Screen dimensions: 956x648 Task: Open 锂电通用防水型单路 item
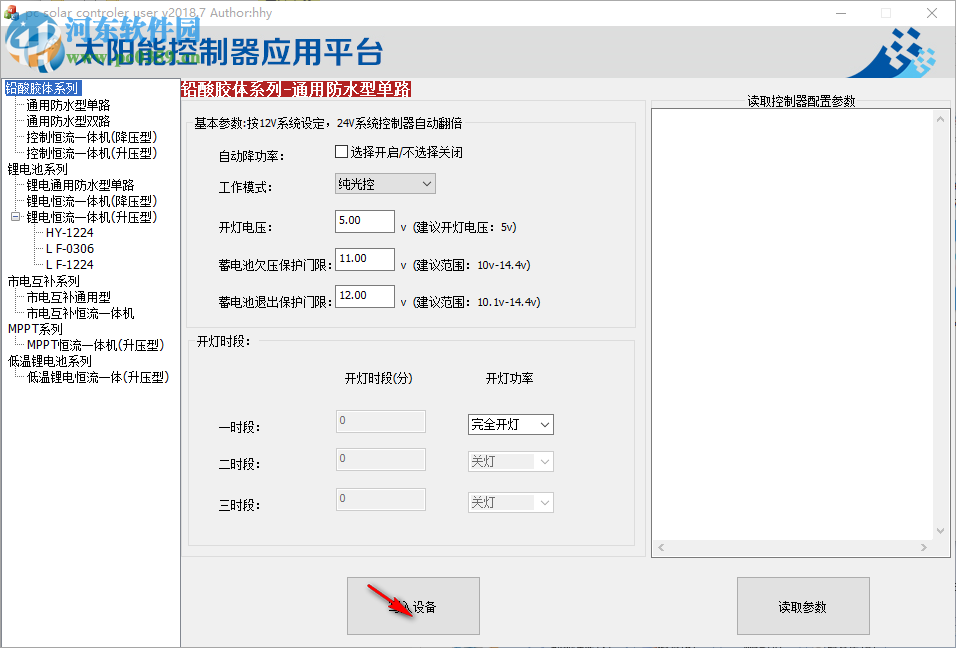tap(80, 185)
